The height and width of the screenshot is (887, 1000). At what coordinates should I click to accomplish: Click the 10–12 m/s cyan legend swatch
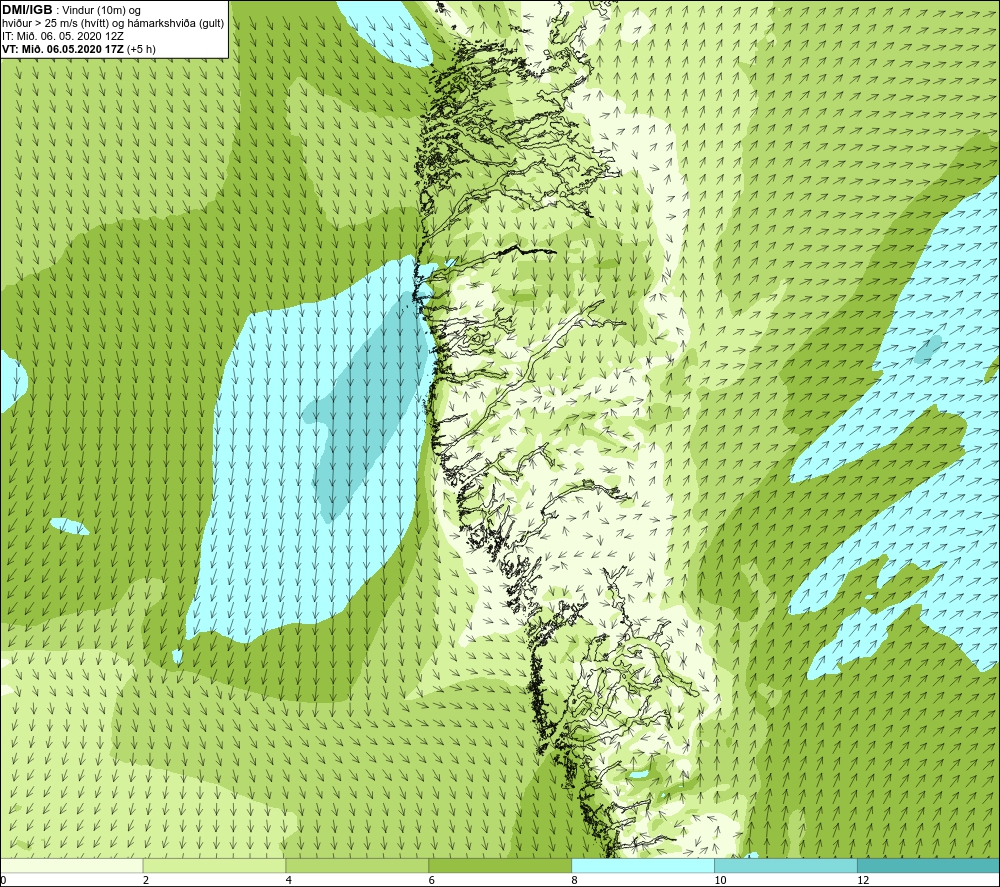786,866
